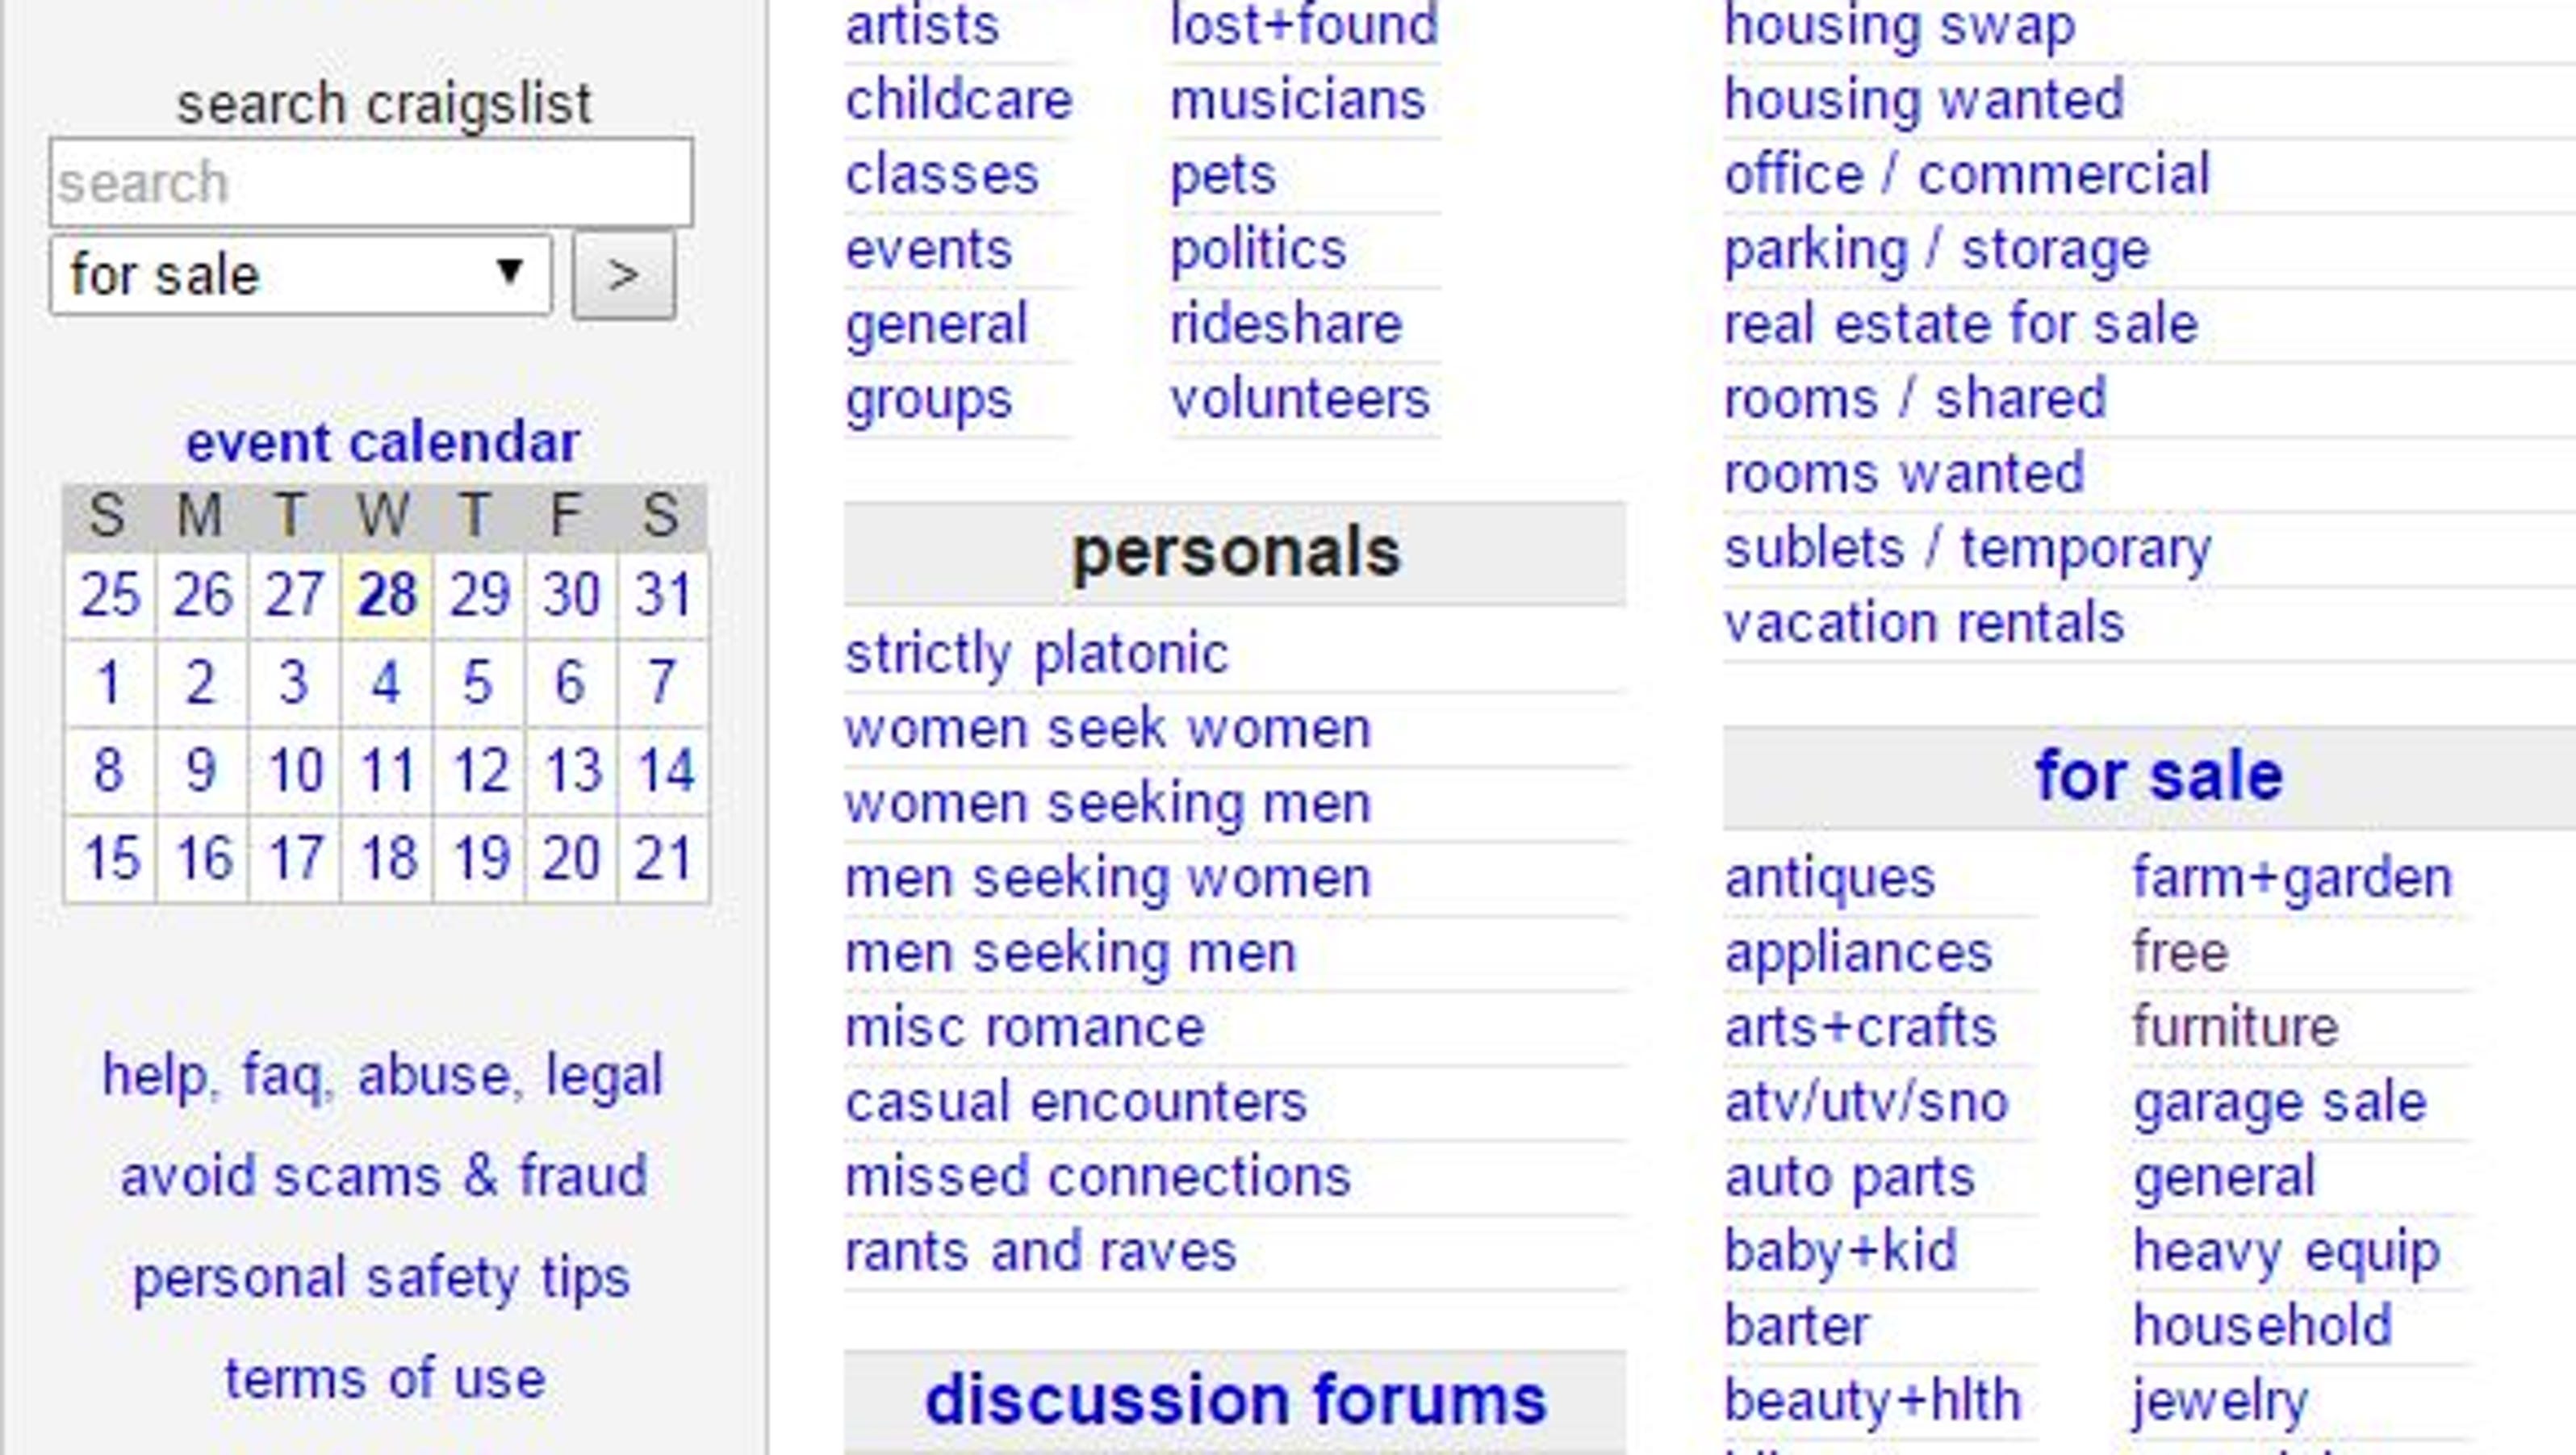Select calendar date 21
The width and height of the screenshot is (2576, 1455).
[x=663, y=859]
